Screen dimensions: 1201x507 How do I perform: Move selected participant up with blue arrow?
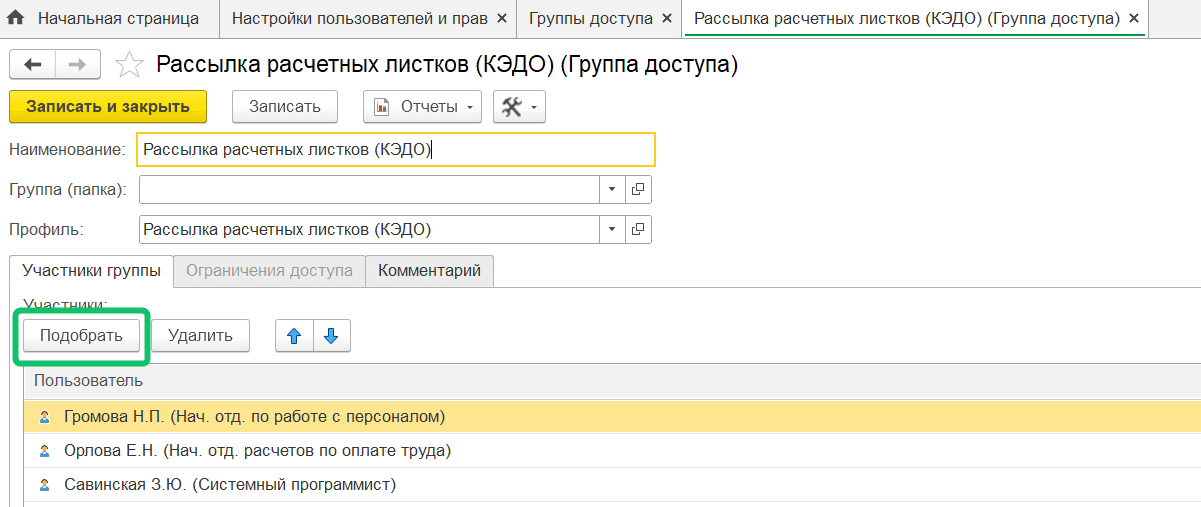click(x=294, y=336)
